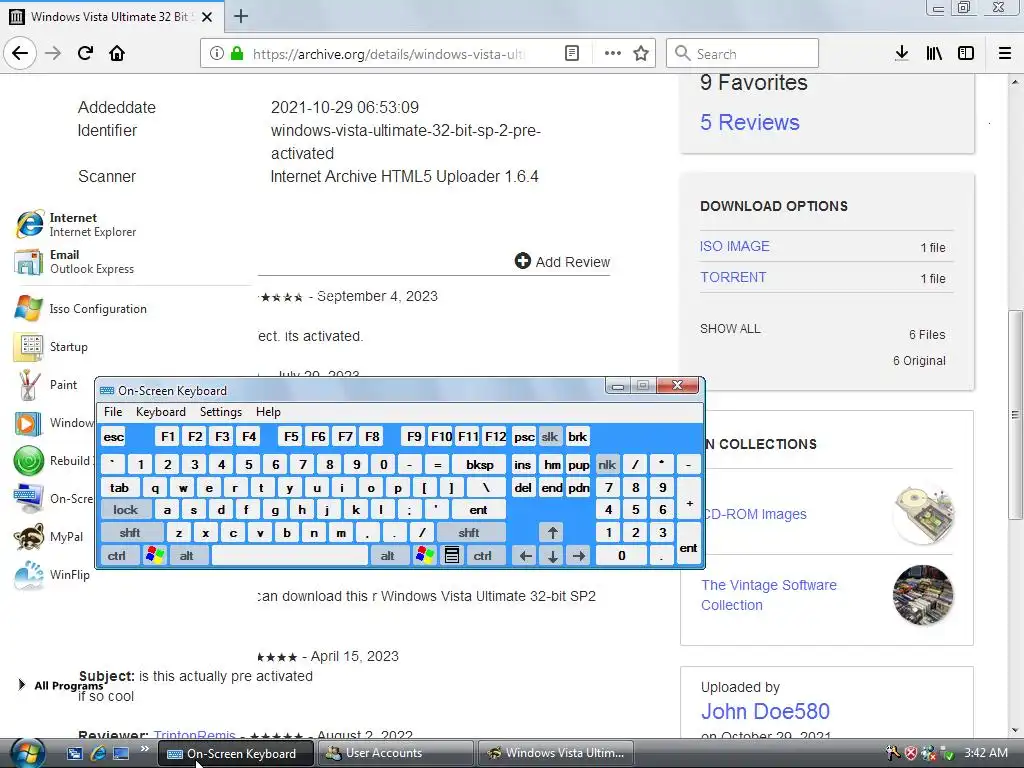Screen dimensions: 1024x768
Task: Show the Firefox sidebars icon
Action: point(966,54)
